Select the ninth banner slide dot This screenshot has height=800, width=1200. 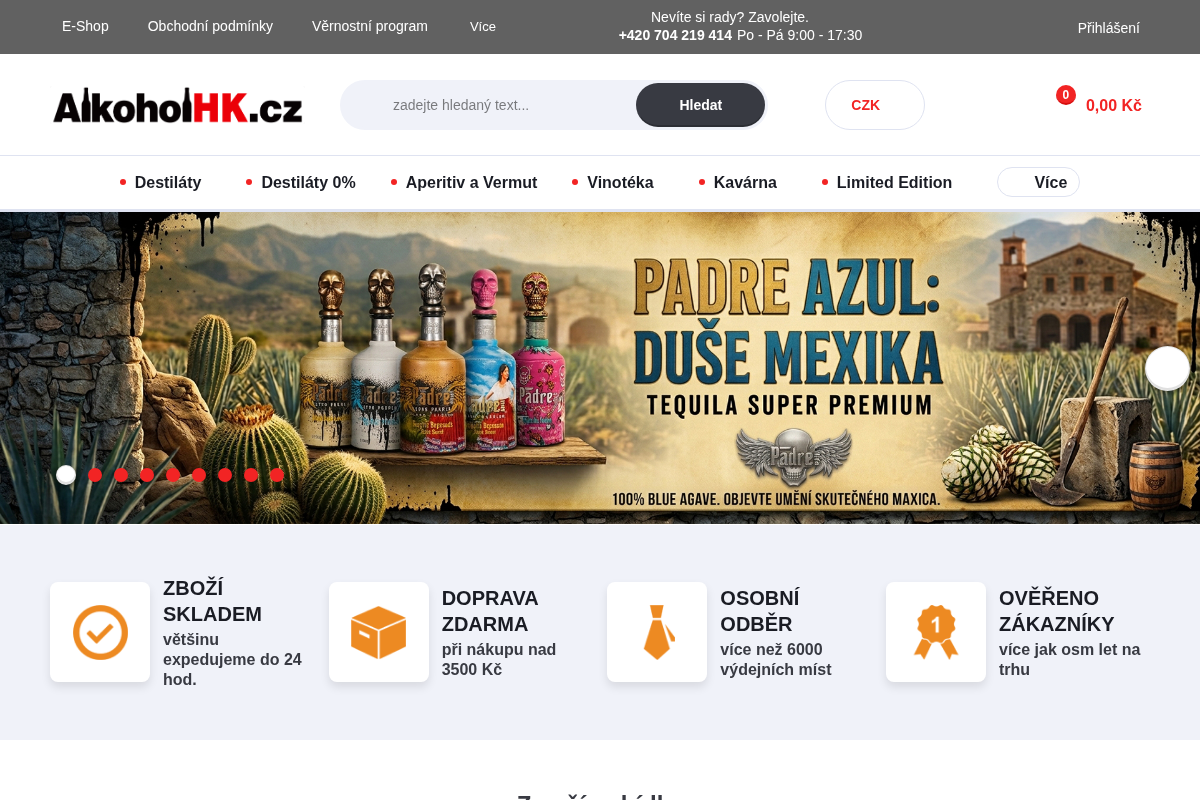click(x=277, y=475)
